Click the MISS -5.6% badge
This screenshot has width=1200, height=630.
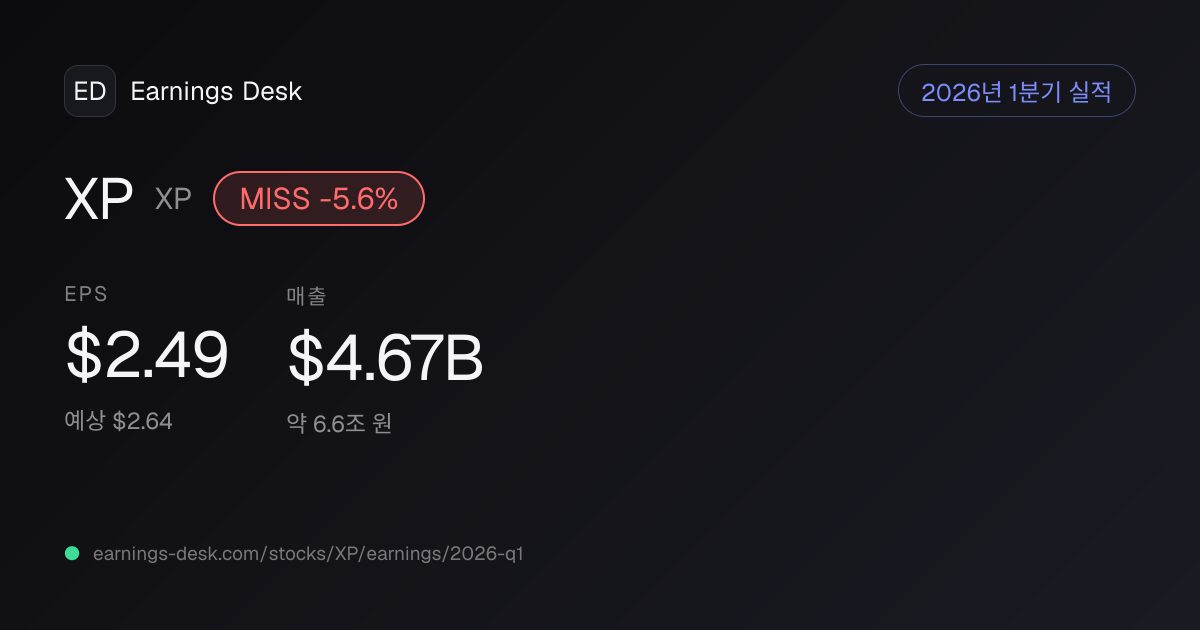point(319,198)
